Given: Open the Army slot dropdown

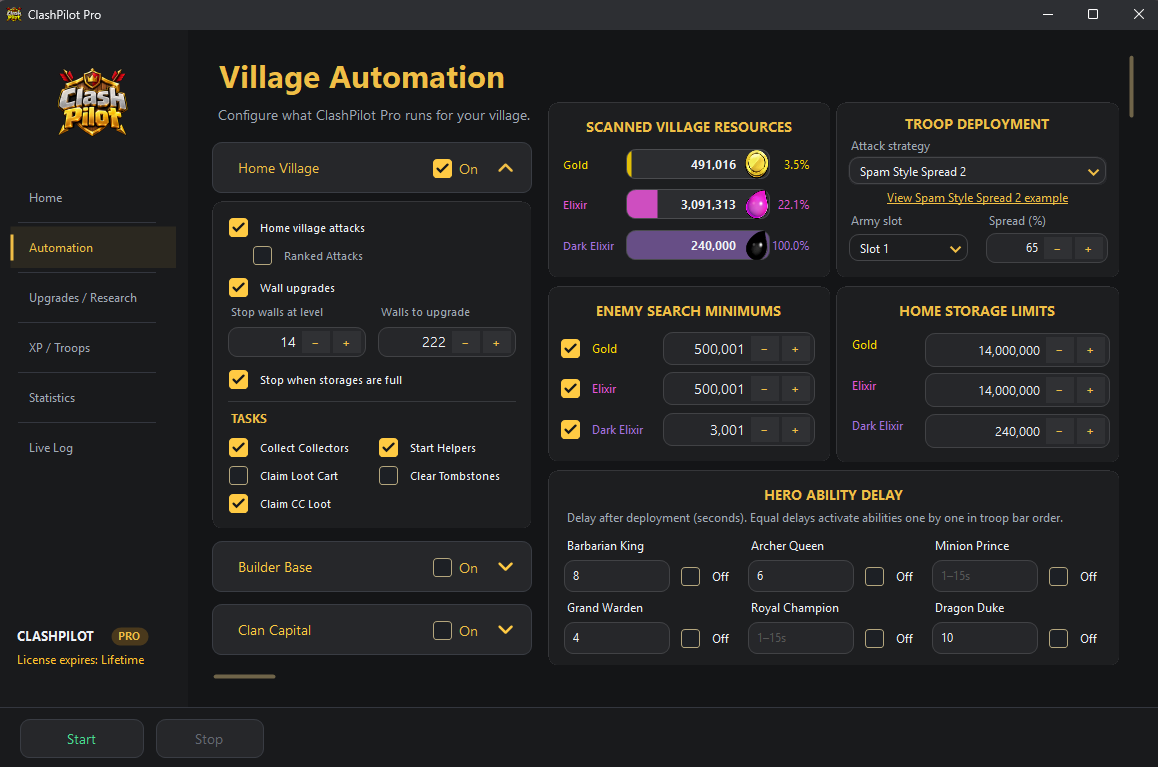Looking at the screenshot, I should click(x=908, y=249).
